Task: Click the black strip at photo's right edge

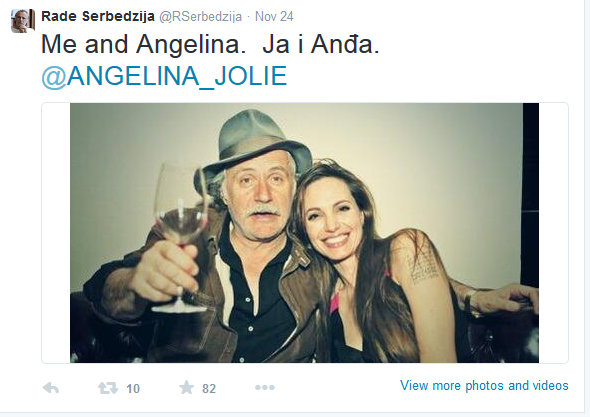Action: [531, 195]
